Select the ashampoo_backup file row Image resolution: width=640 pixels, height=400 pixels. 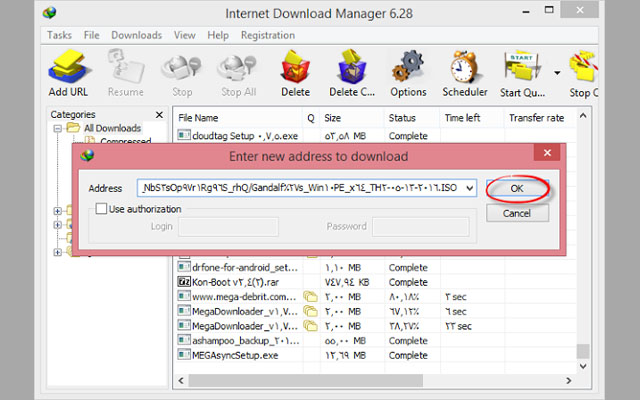376,340
